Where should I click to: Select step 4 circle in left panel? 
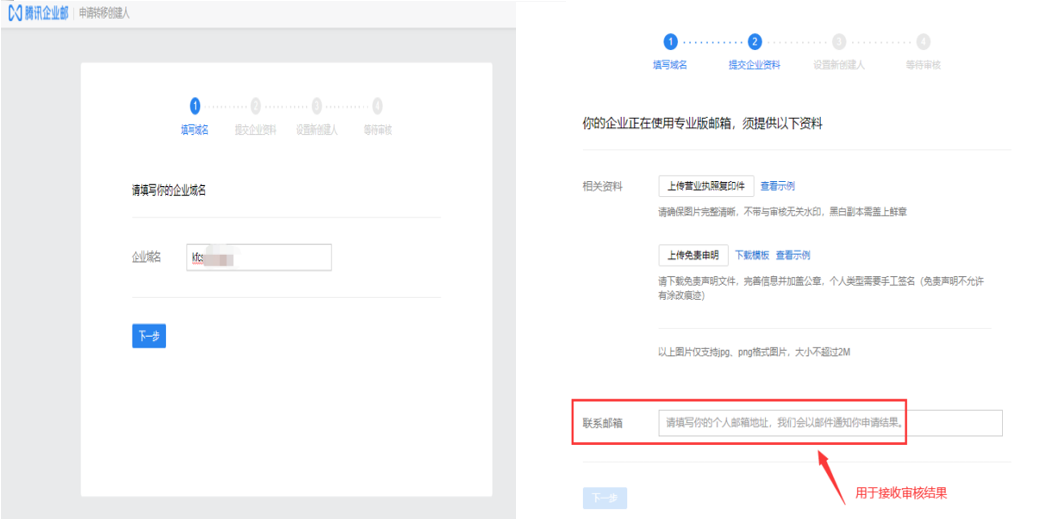377,105
